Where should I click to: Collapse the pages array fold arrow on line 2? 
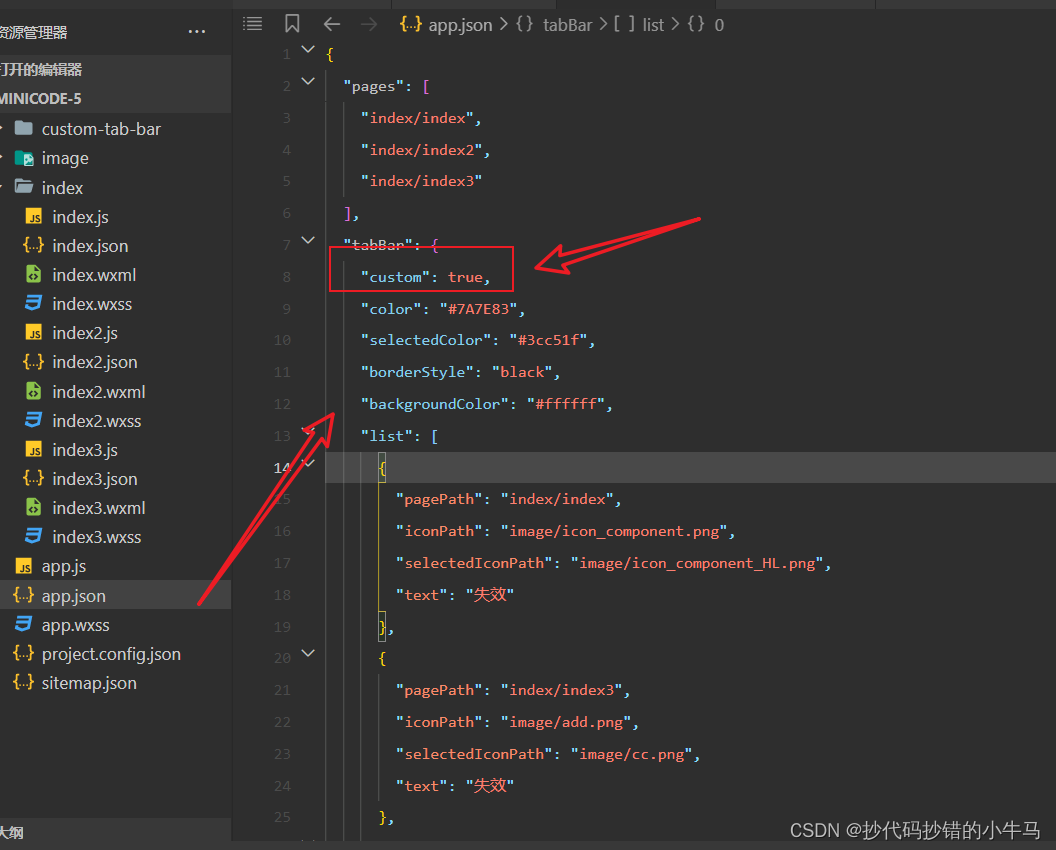[308, 81]
